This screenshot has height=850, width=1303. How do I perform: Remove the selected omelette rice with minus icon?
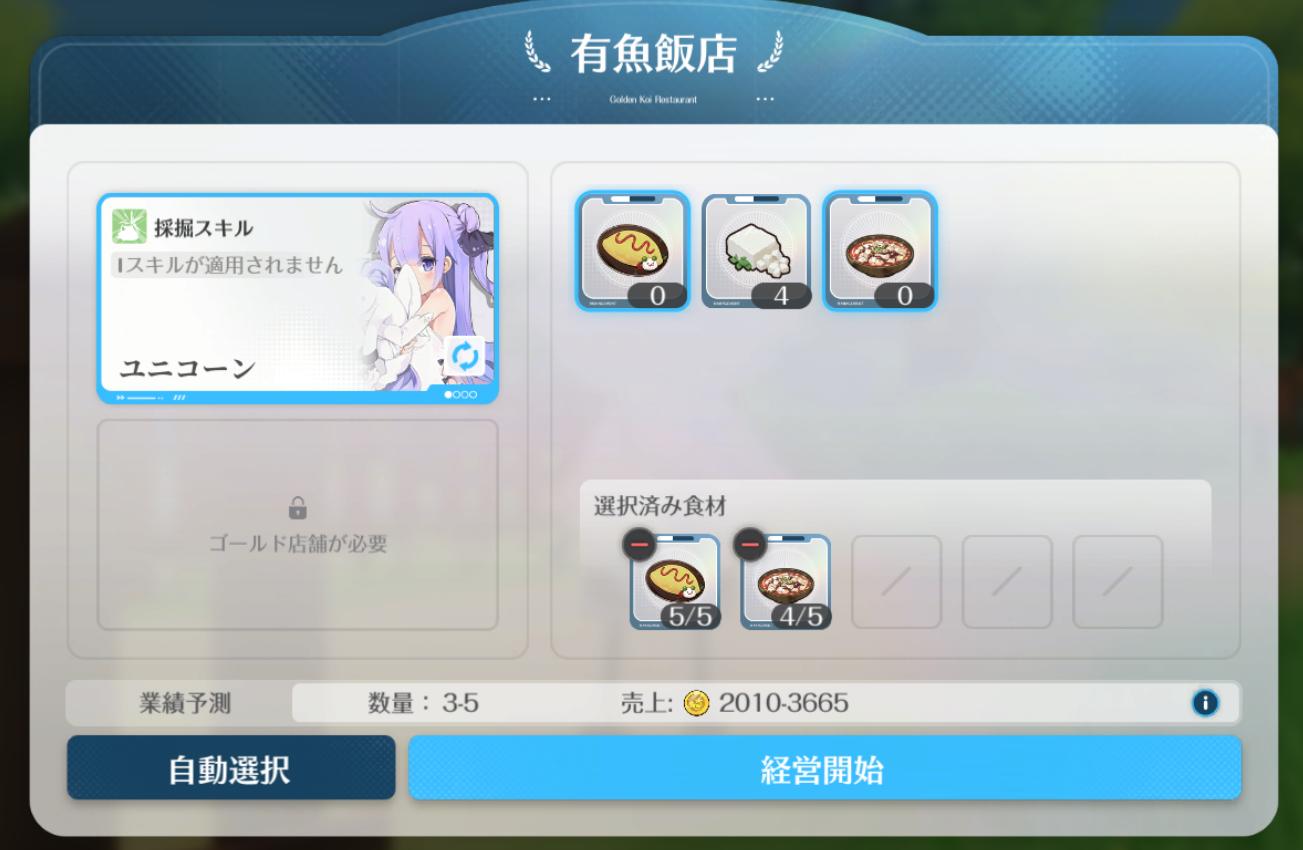click(x=639, y=545)
